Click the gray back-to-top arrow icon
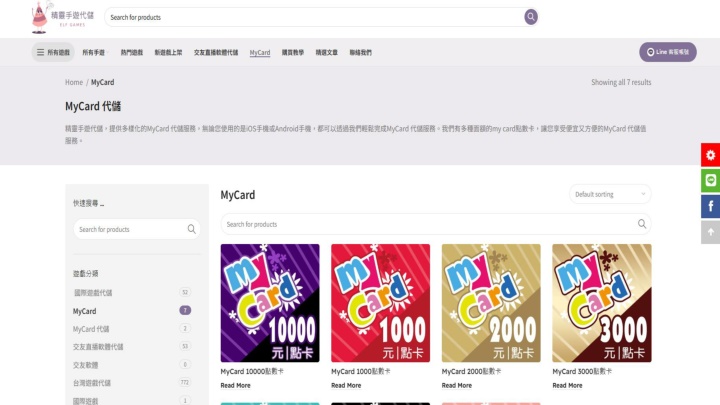 pyautogui.click(x=710, y=232)
